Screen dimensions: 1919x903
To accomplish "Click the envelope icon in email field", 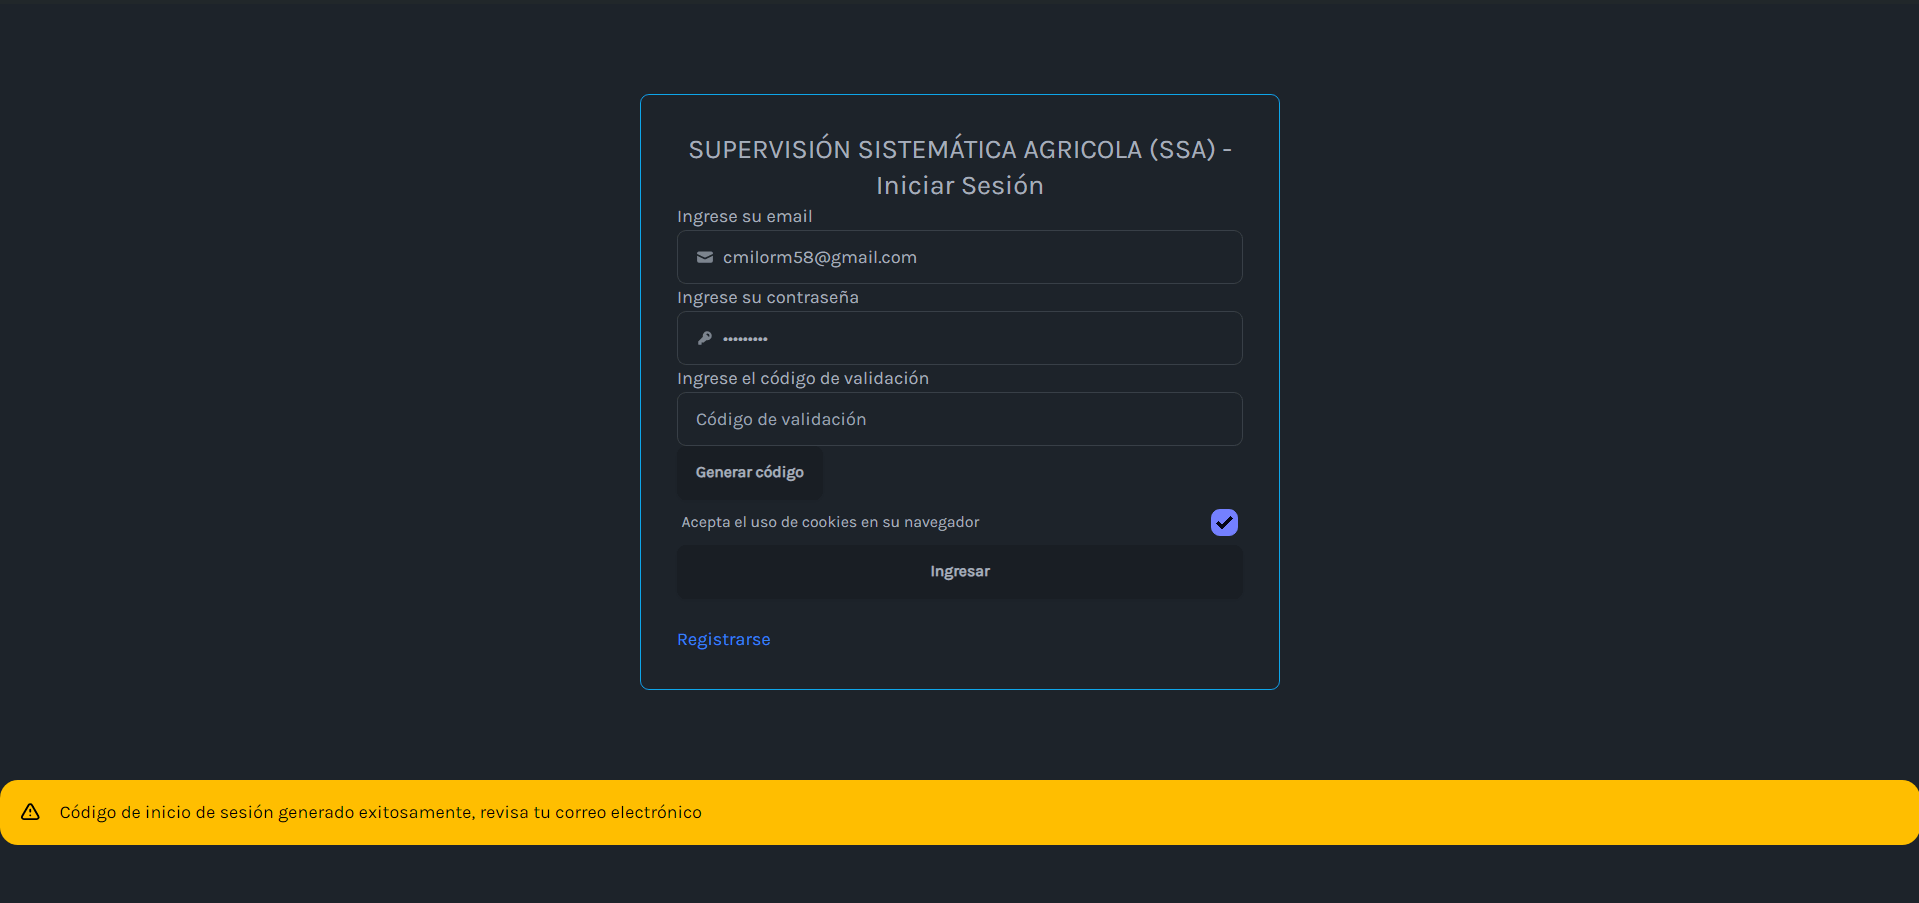I will 705,257.
